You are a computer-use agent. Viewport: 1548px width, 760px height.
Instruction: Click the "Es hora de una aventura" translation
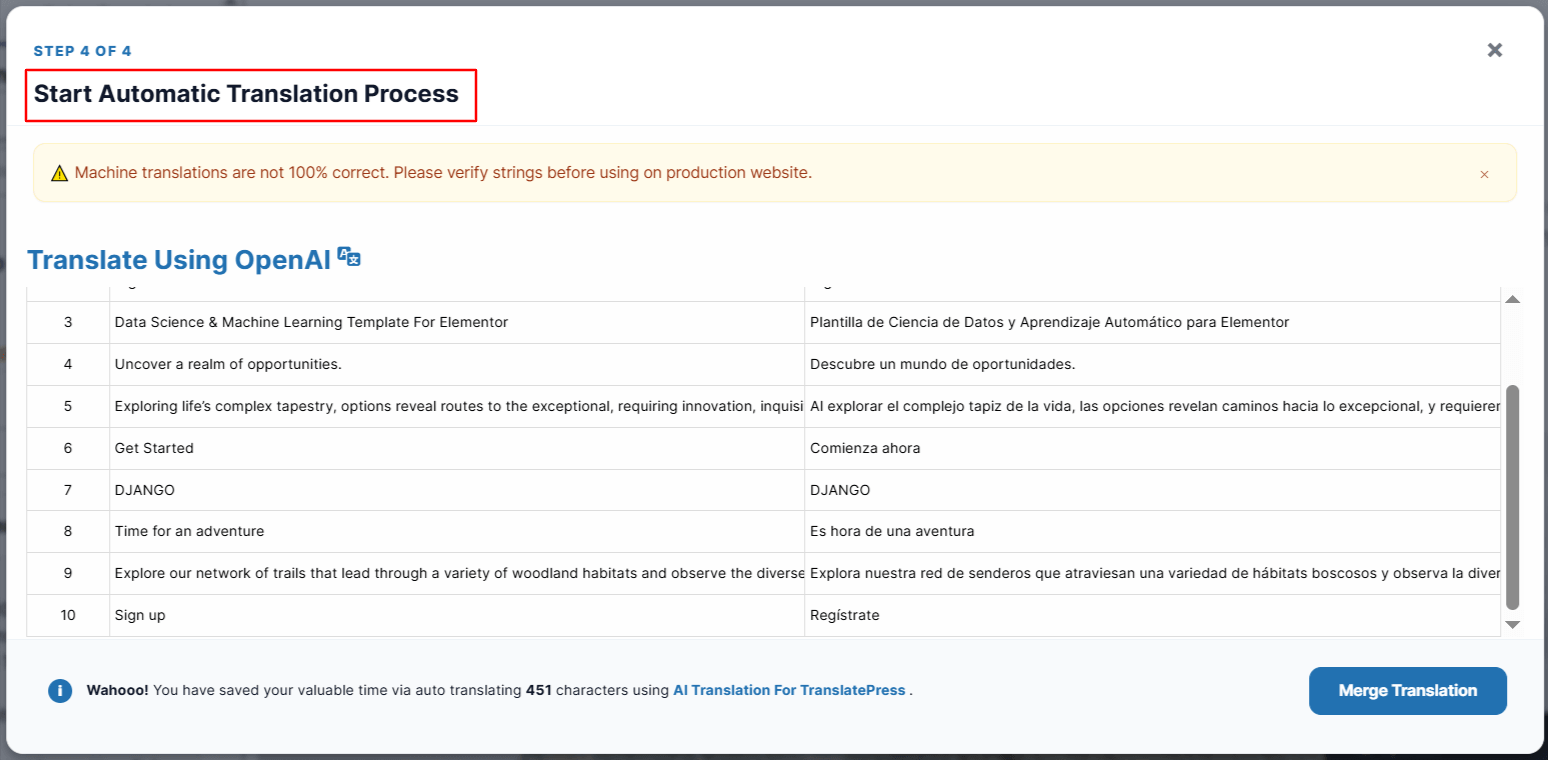pos(892,531)
